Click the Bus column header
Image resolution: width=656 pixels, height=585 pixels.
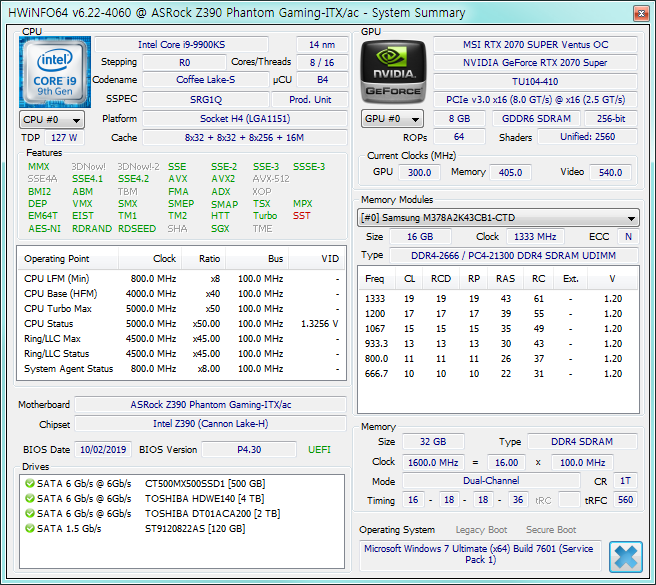pos(257,259)
